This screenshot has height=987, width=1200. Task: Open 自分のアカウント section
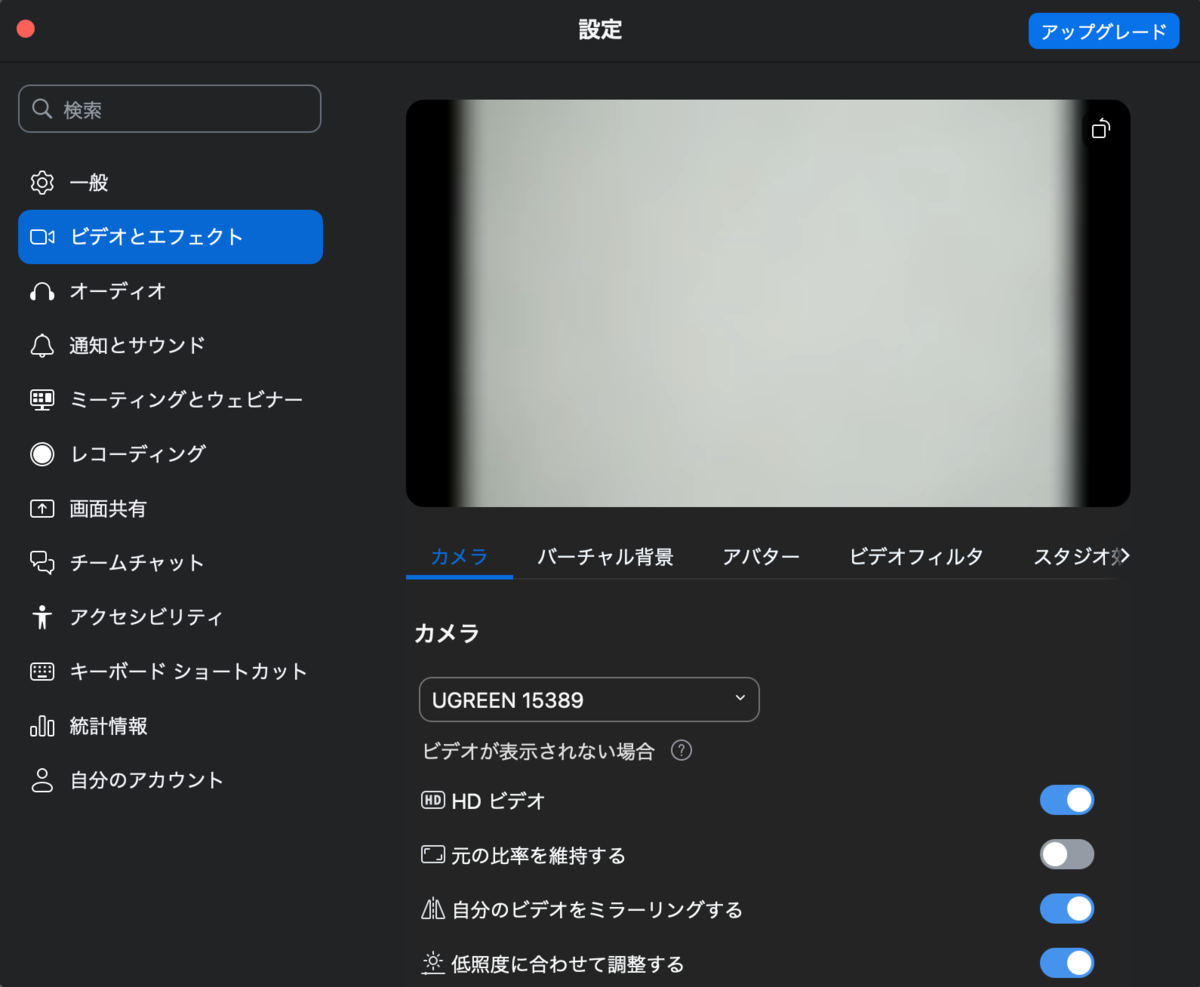tap(170, 780)
